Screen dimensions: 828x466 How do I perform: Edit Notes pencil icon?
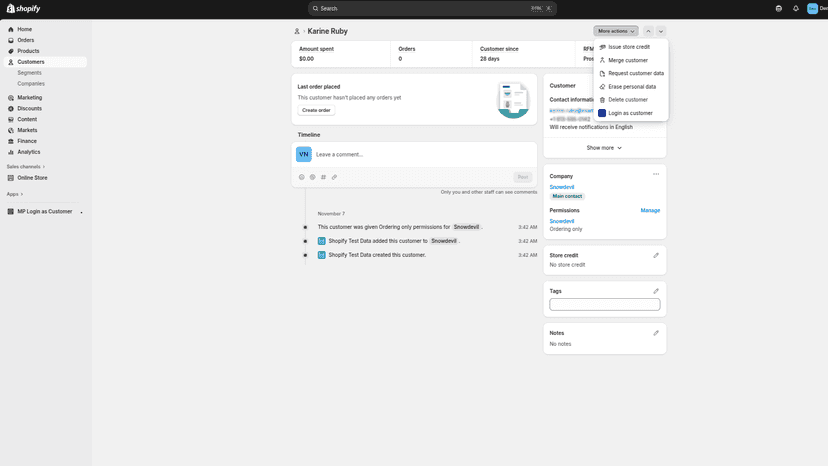(656, 333)
